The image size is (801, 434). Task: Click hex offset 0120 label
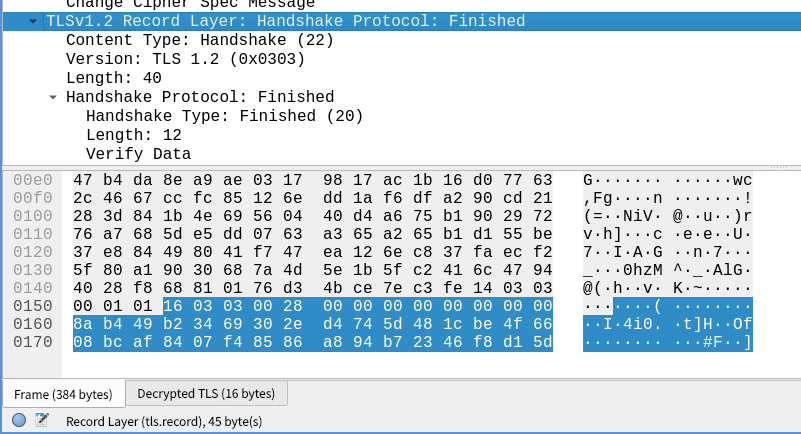click(x=33, y=252)
